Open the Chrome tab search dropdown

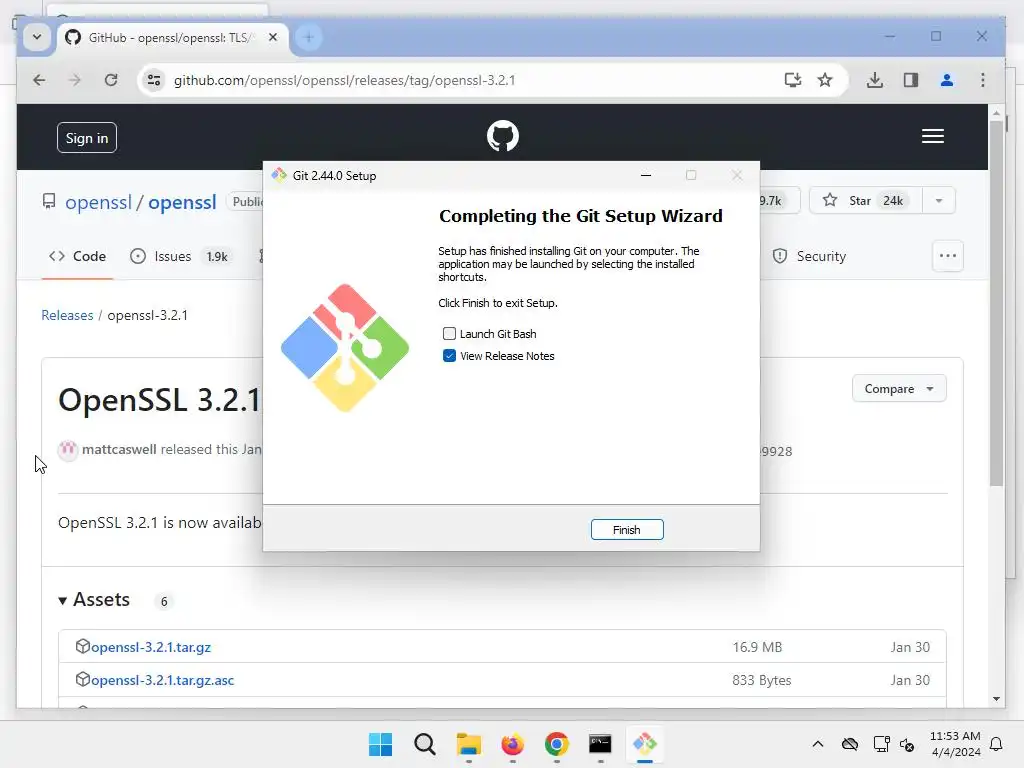click(x=37, y=37)
